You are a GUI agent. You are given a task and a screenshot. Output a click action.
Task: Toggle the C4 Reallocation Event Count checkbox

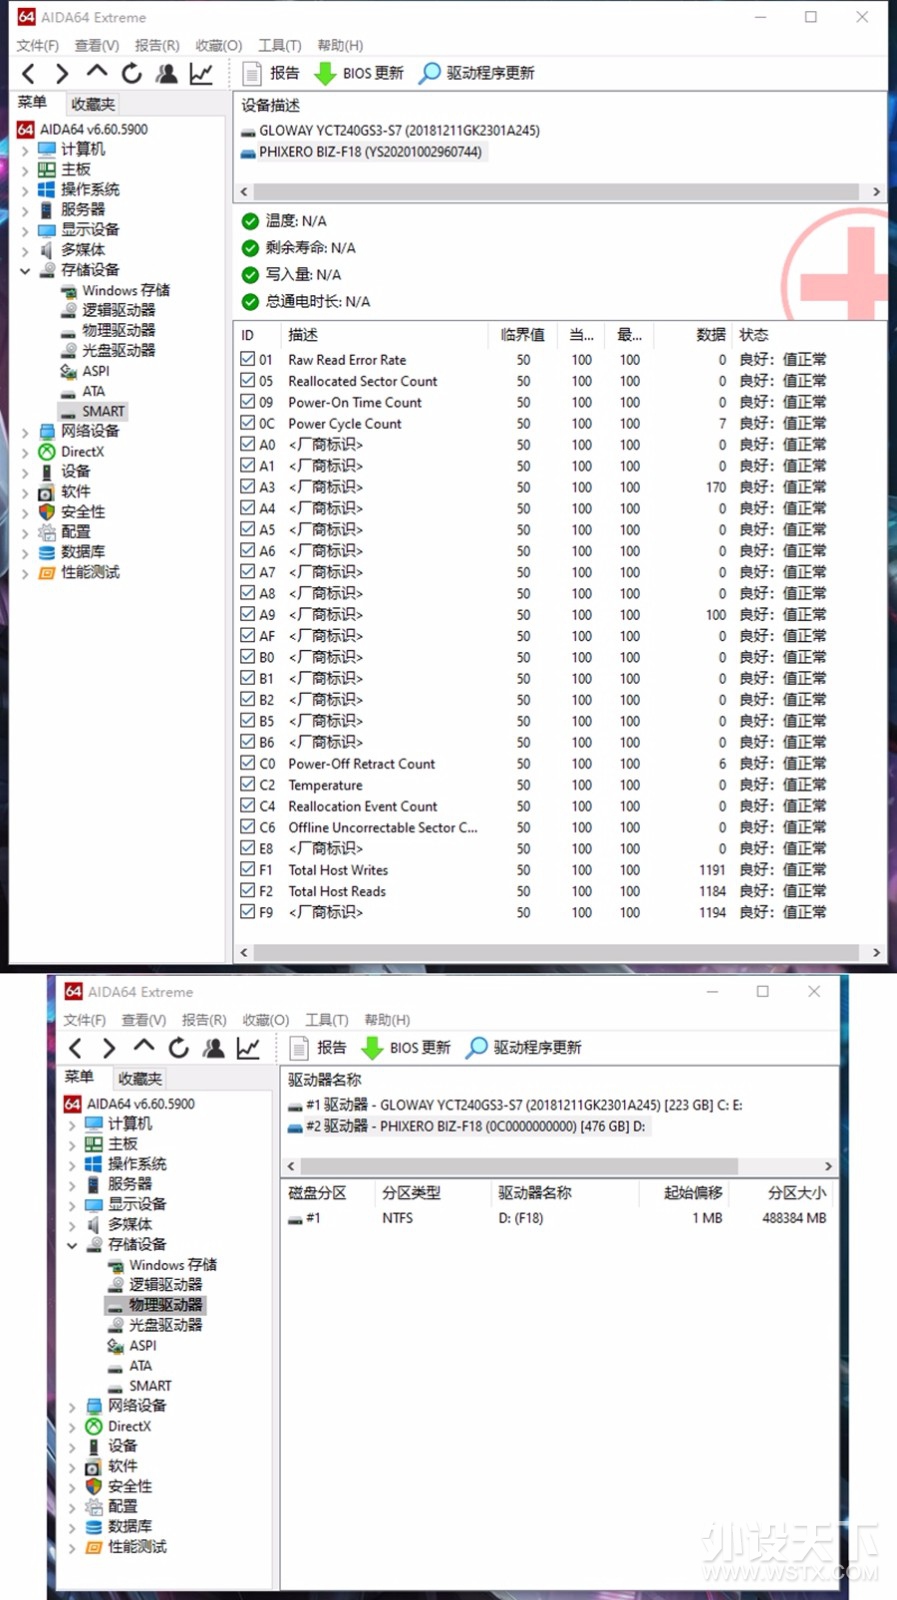pyautogui.click(x=247, y=805)
